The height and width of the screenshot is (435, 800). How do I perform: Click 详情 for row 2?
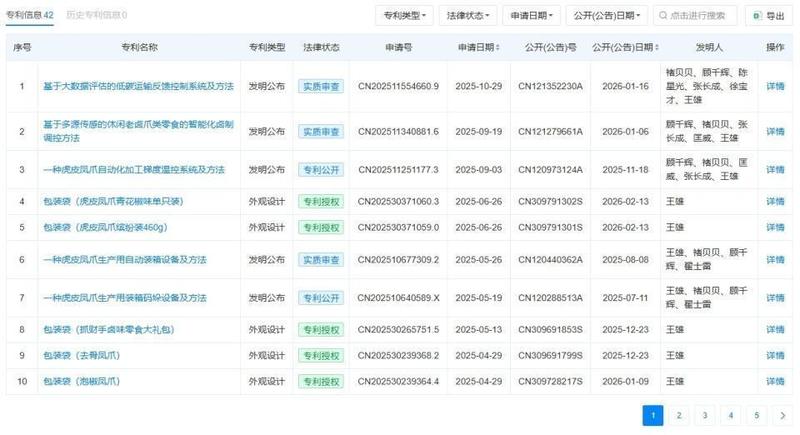(x=775, y=131)
